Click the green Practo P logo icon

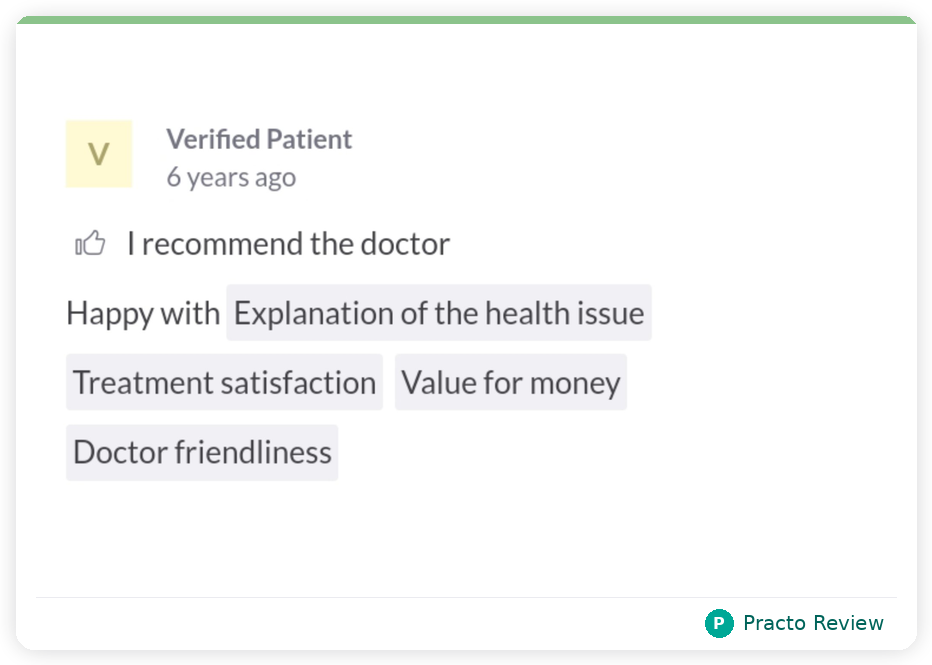pyautogui.click(x=719, y=623)
